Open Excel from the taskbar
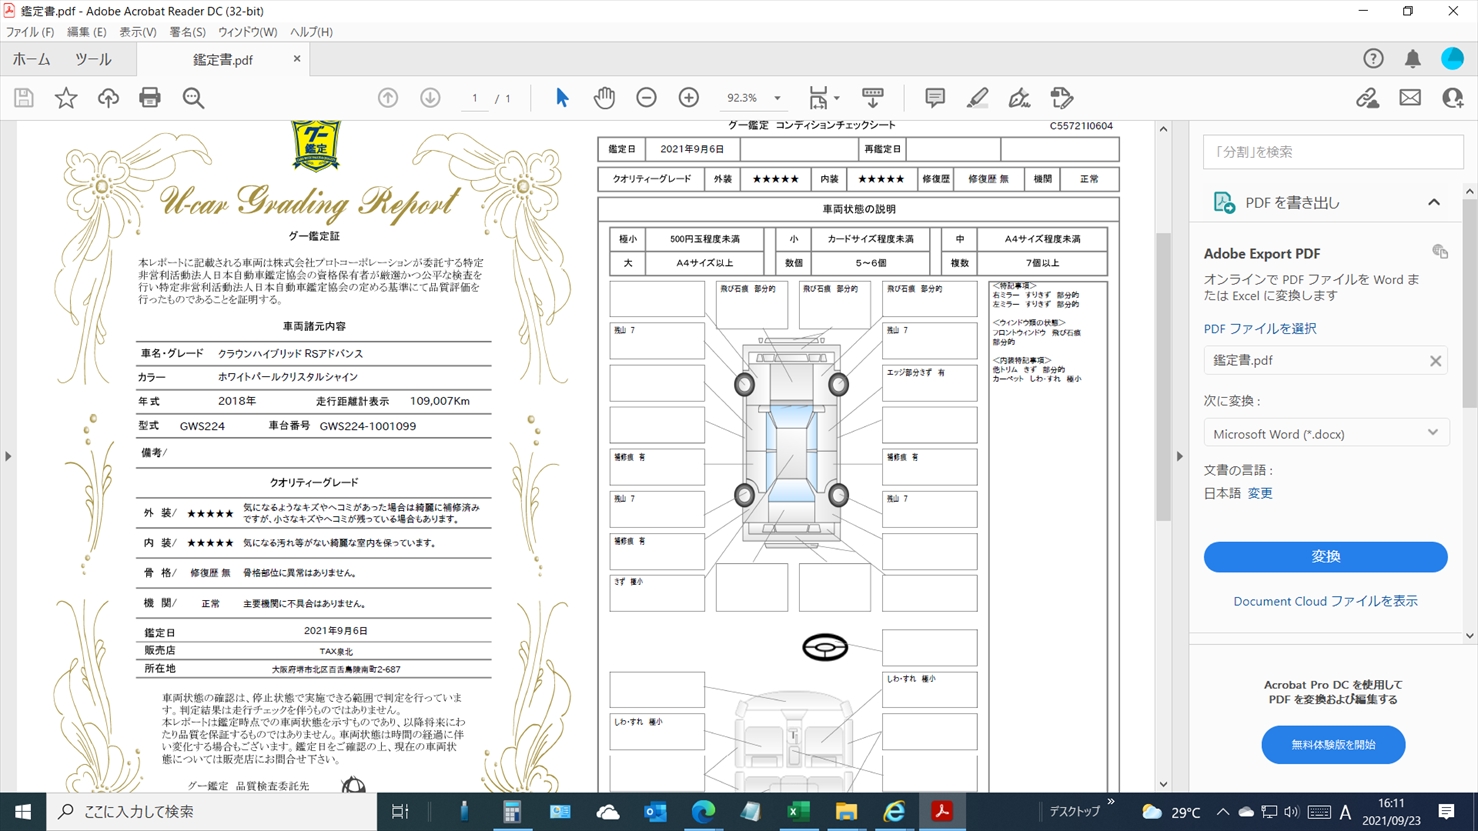Viewport: 1478px width, 831px height. [x=798, y=812]
